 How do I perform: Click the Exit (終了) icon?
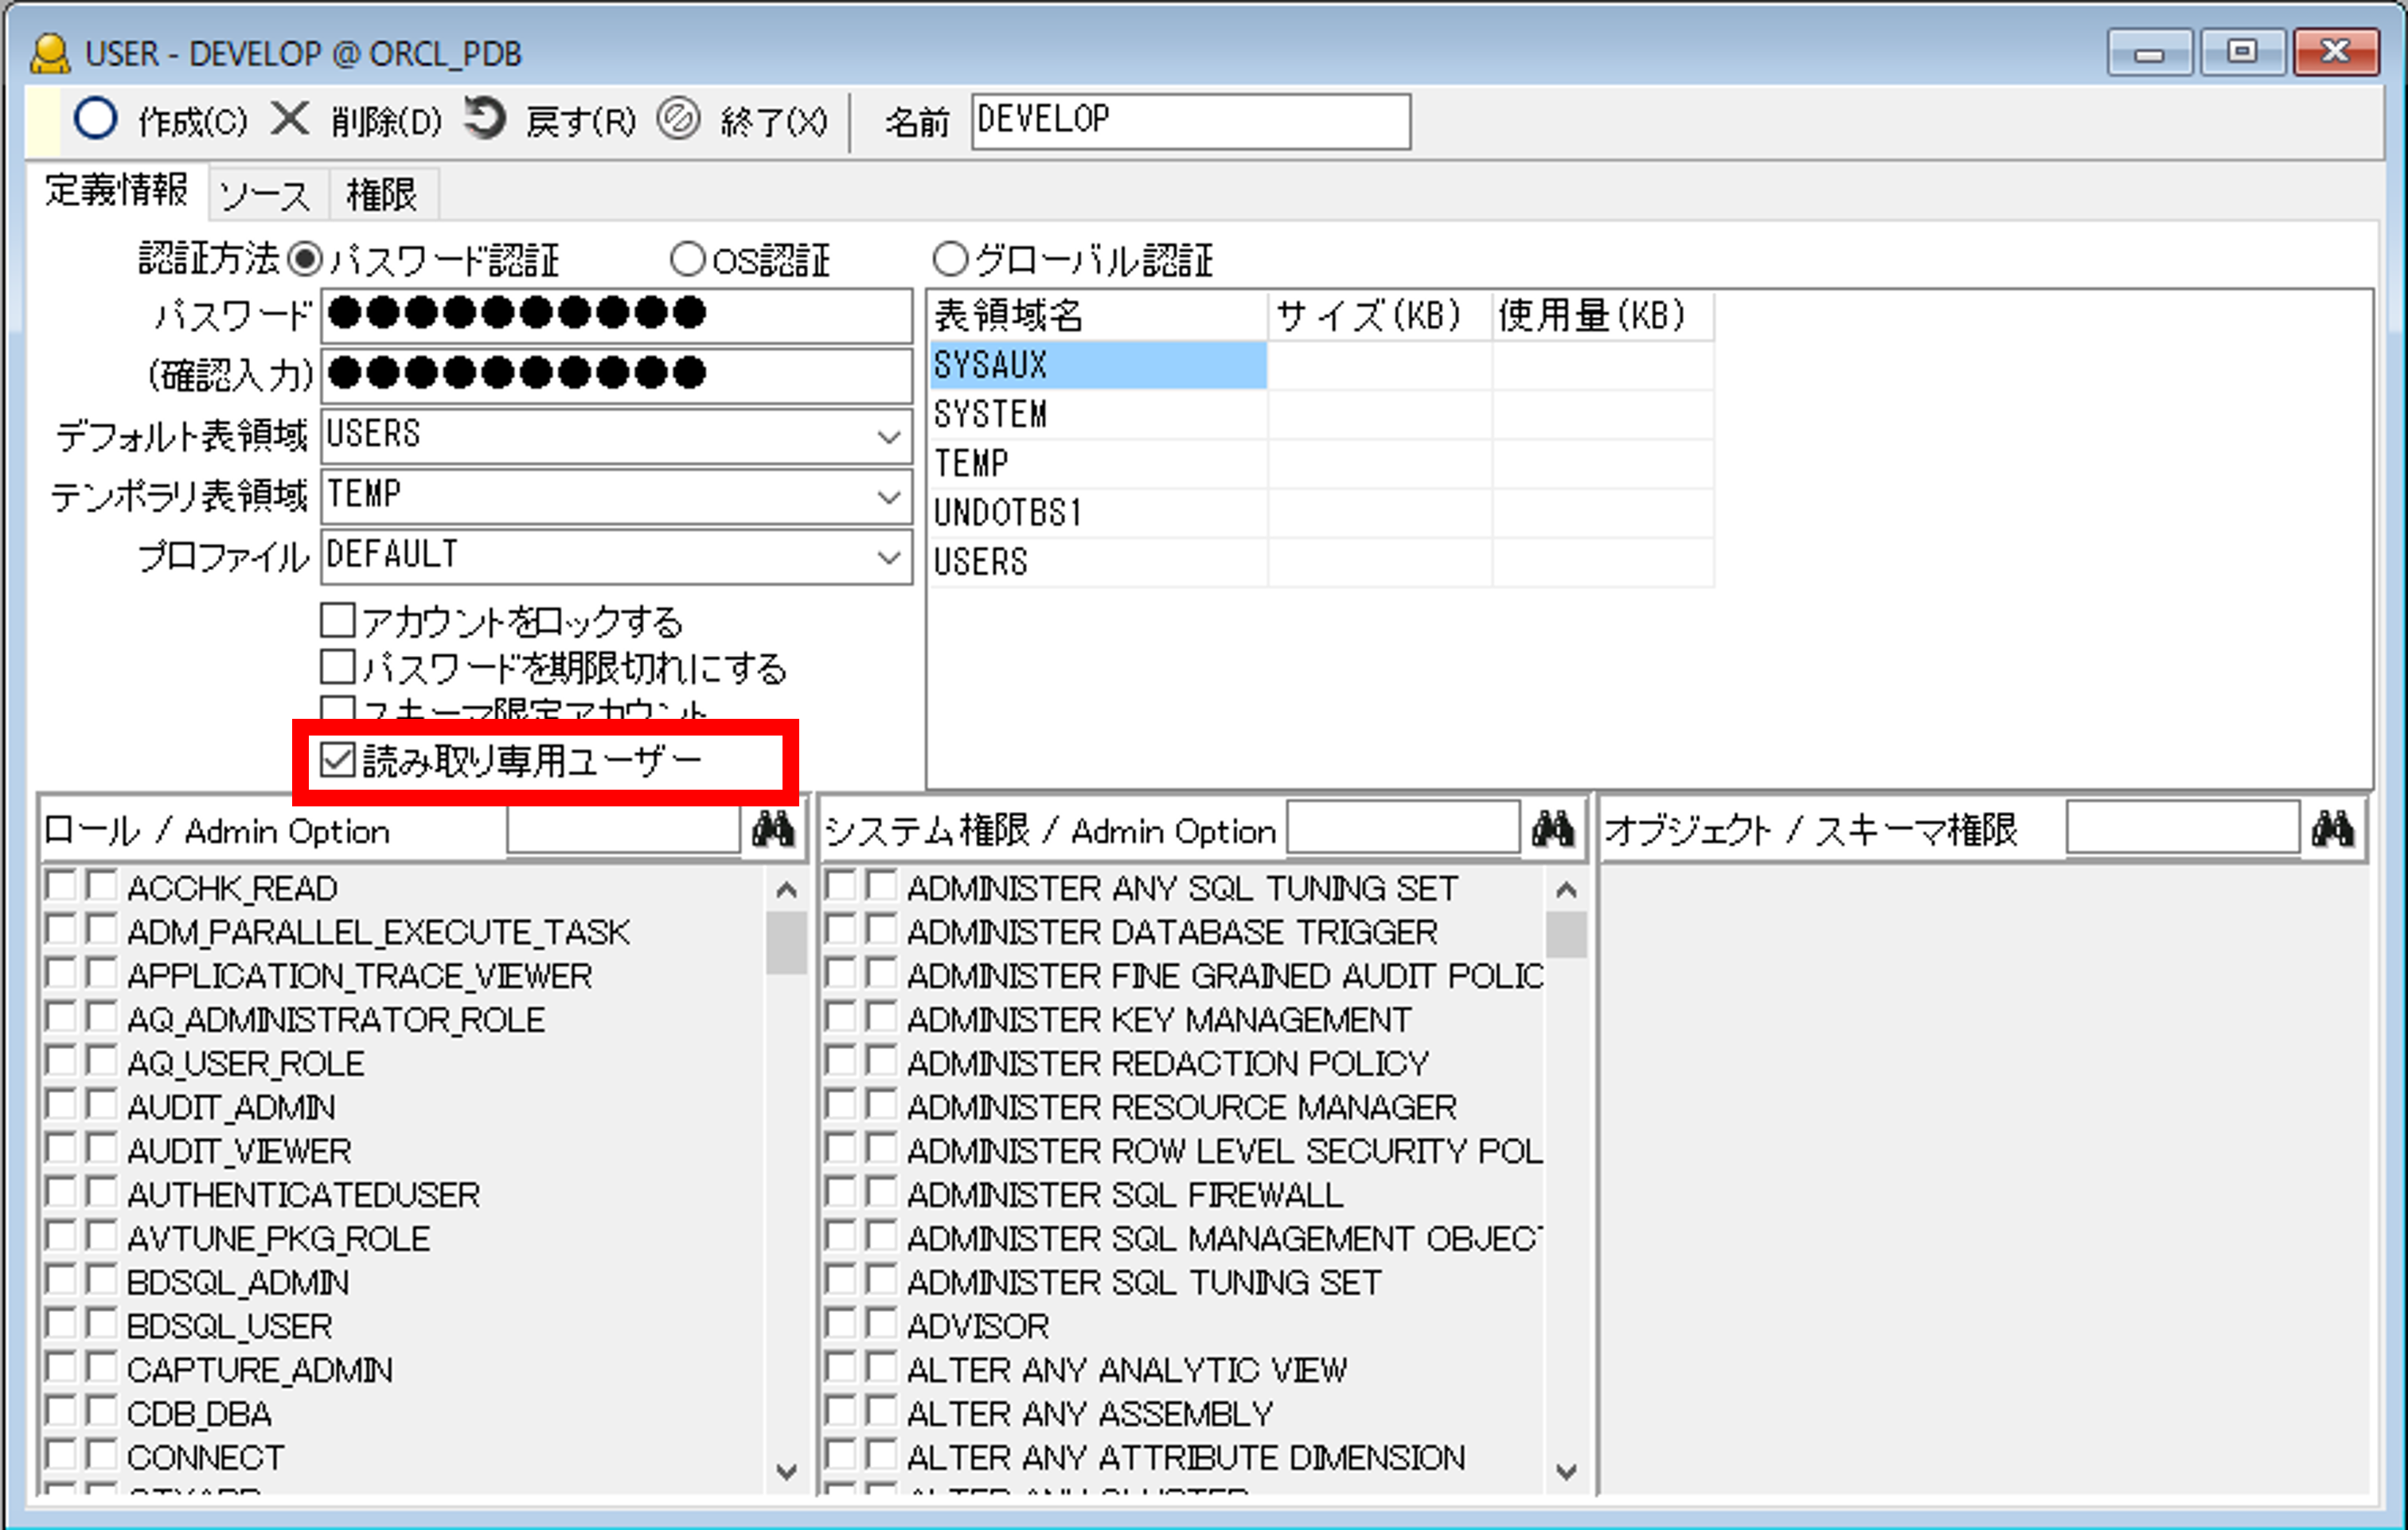[679, 119]
